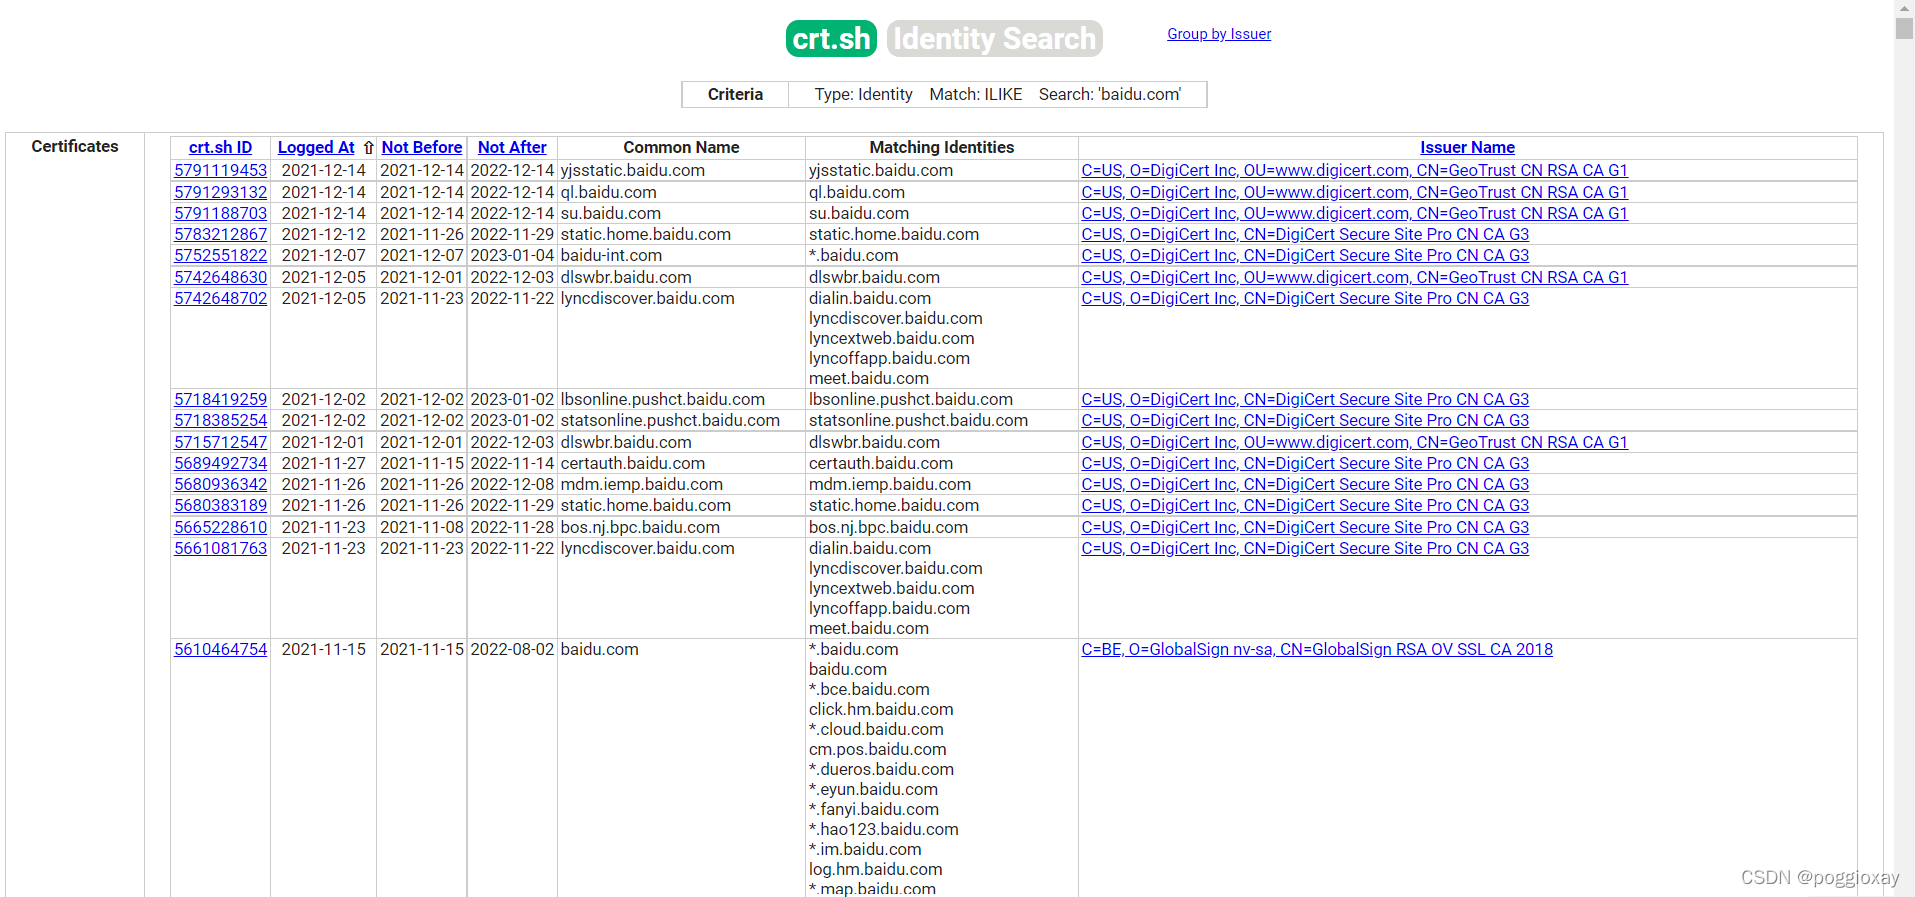
Task: Open certificate ID 5661081763
Action: 221,548
